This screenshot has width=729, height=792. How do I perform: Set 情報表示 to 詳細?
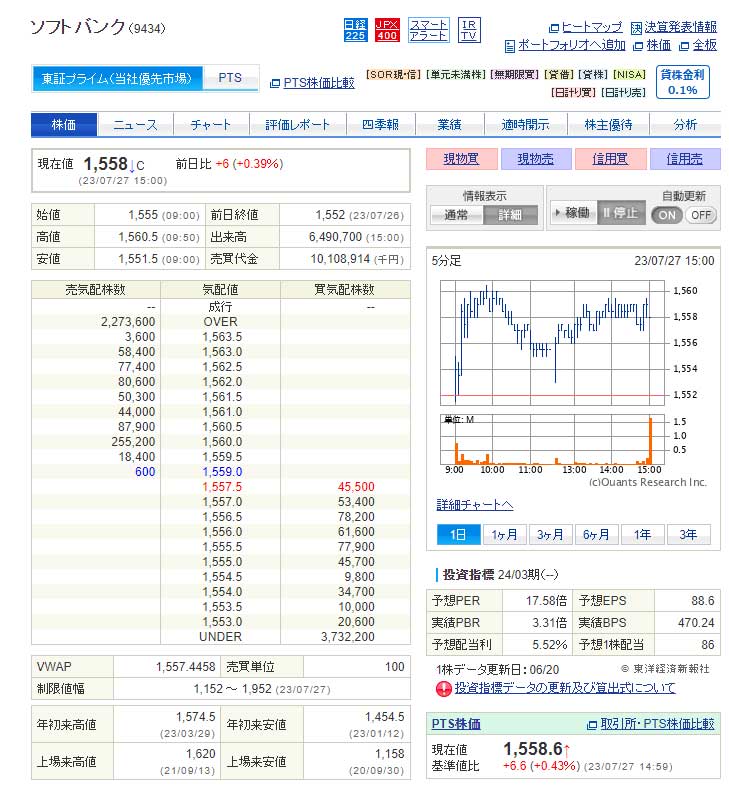tap(510, 215)
